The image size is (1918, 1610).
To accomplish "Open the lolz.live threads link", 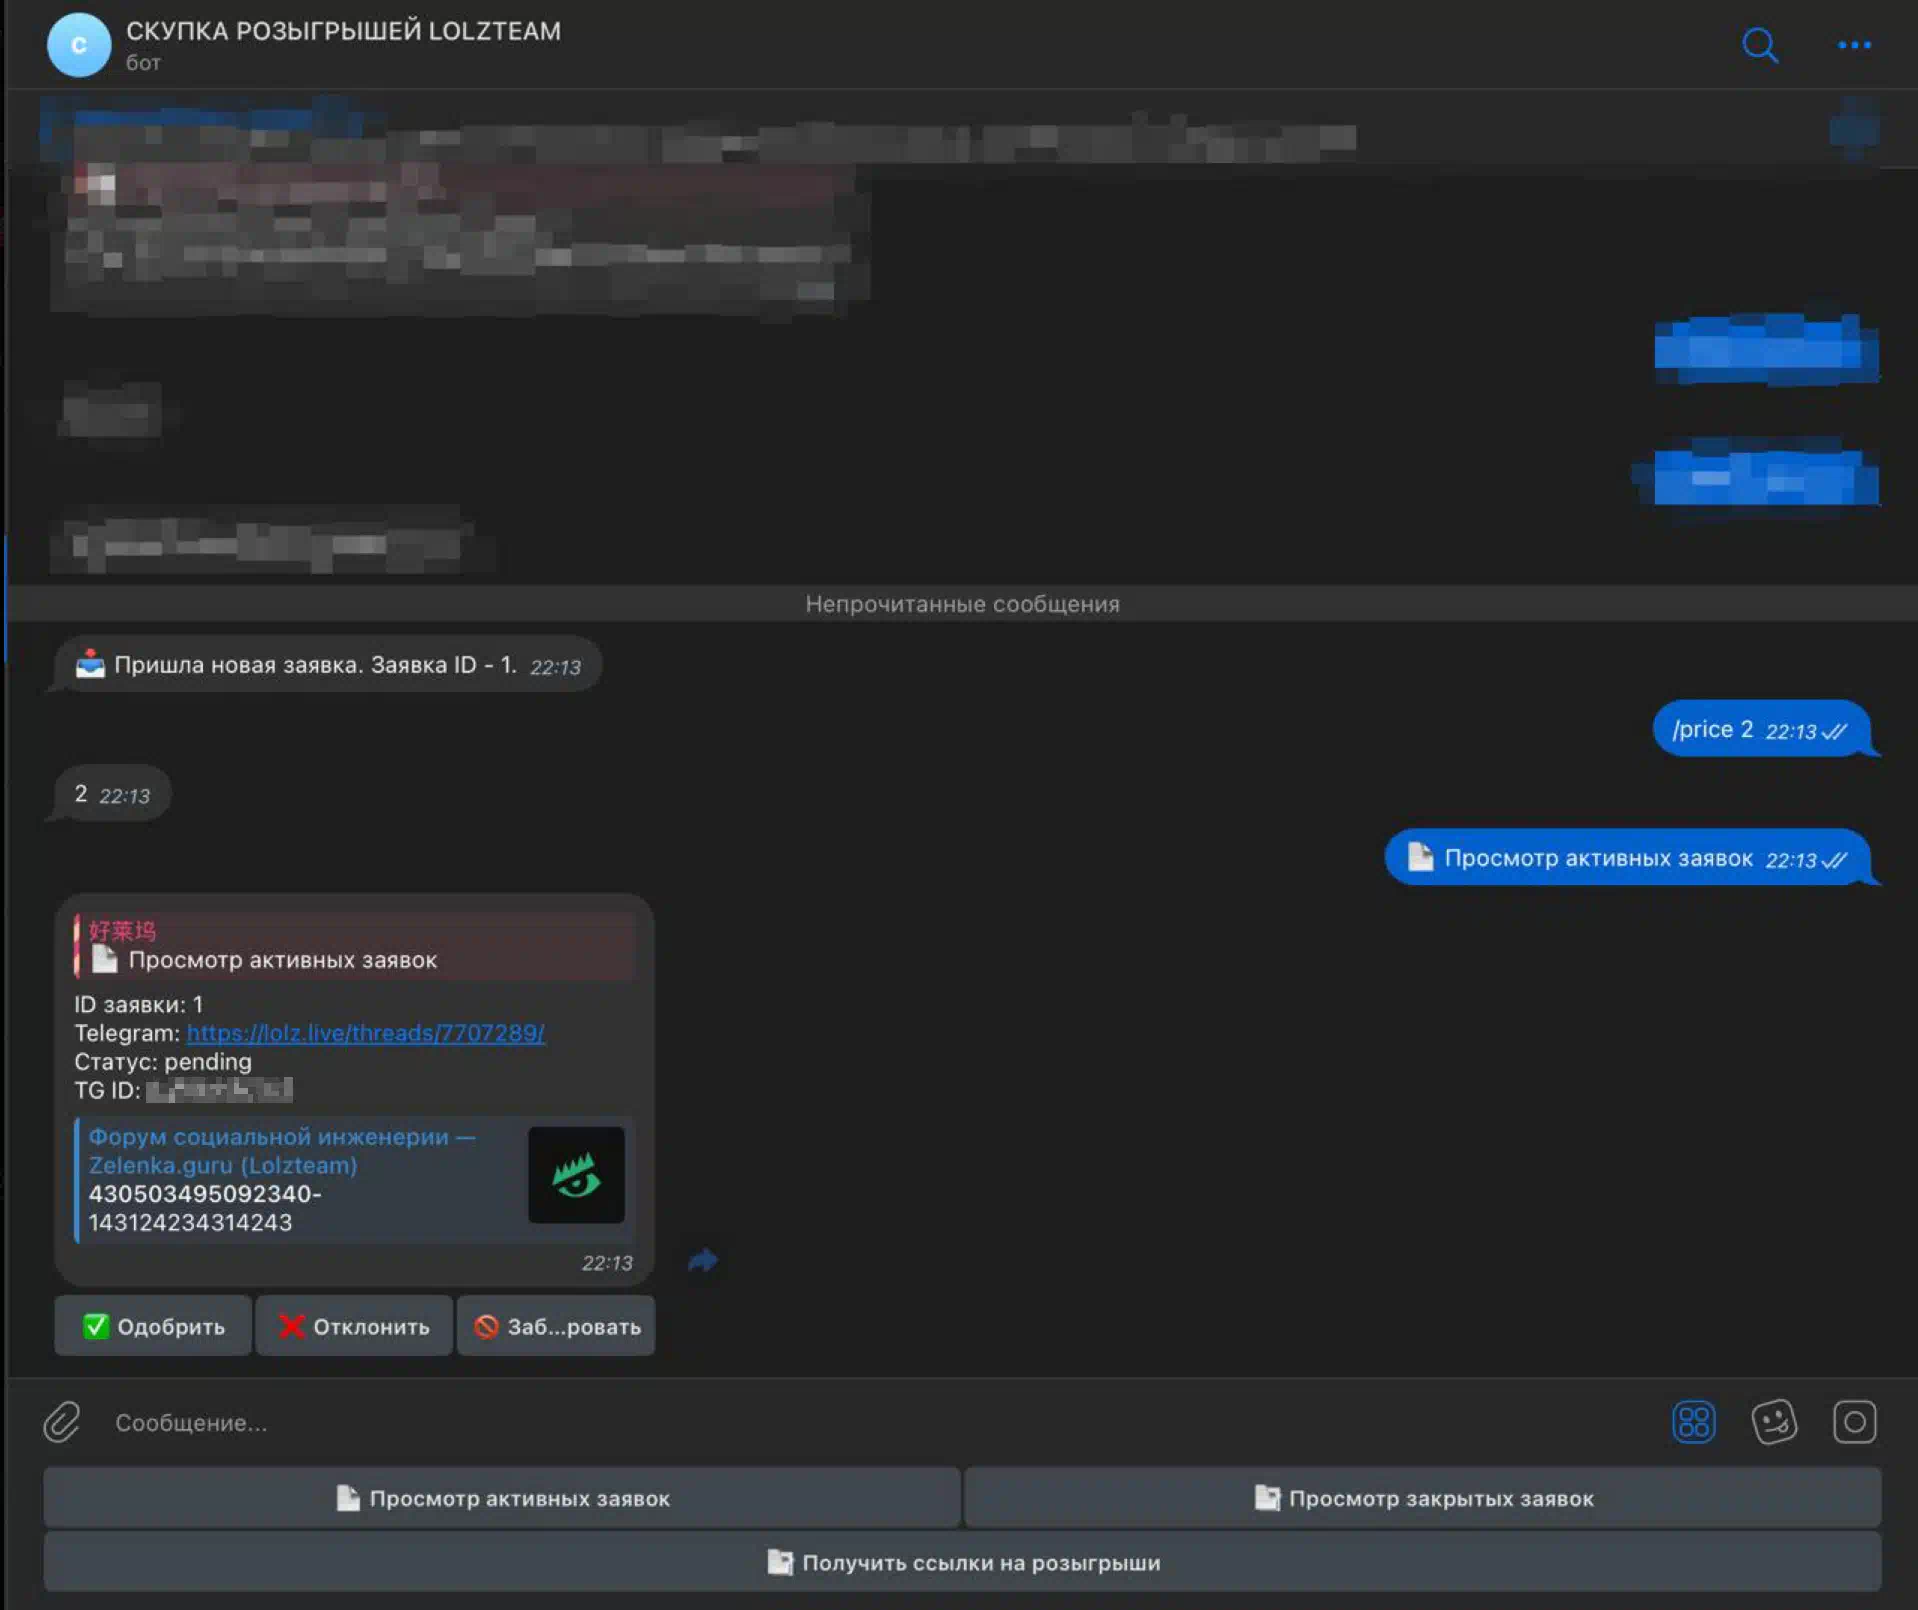I will point(365,1033).
